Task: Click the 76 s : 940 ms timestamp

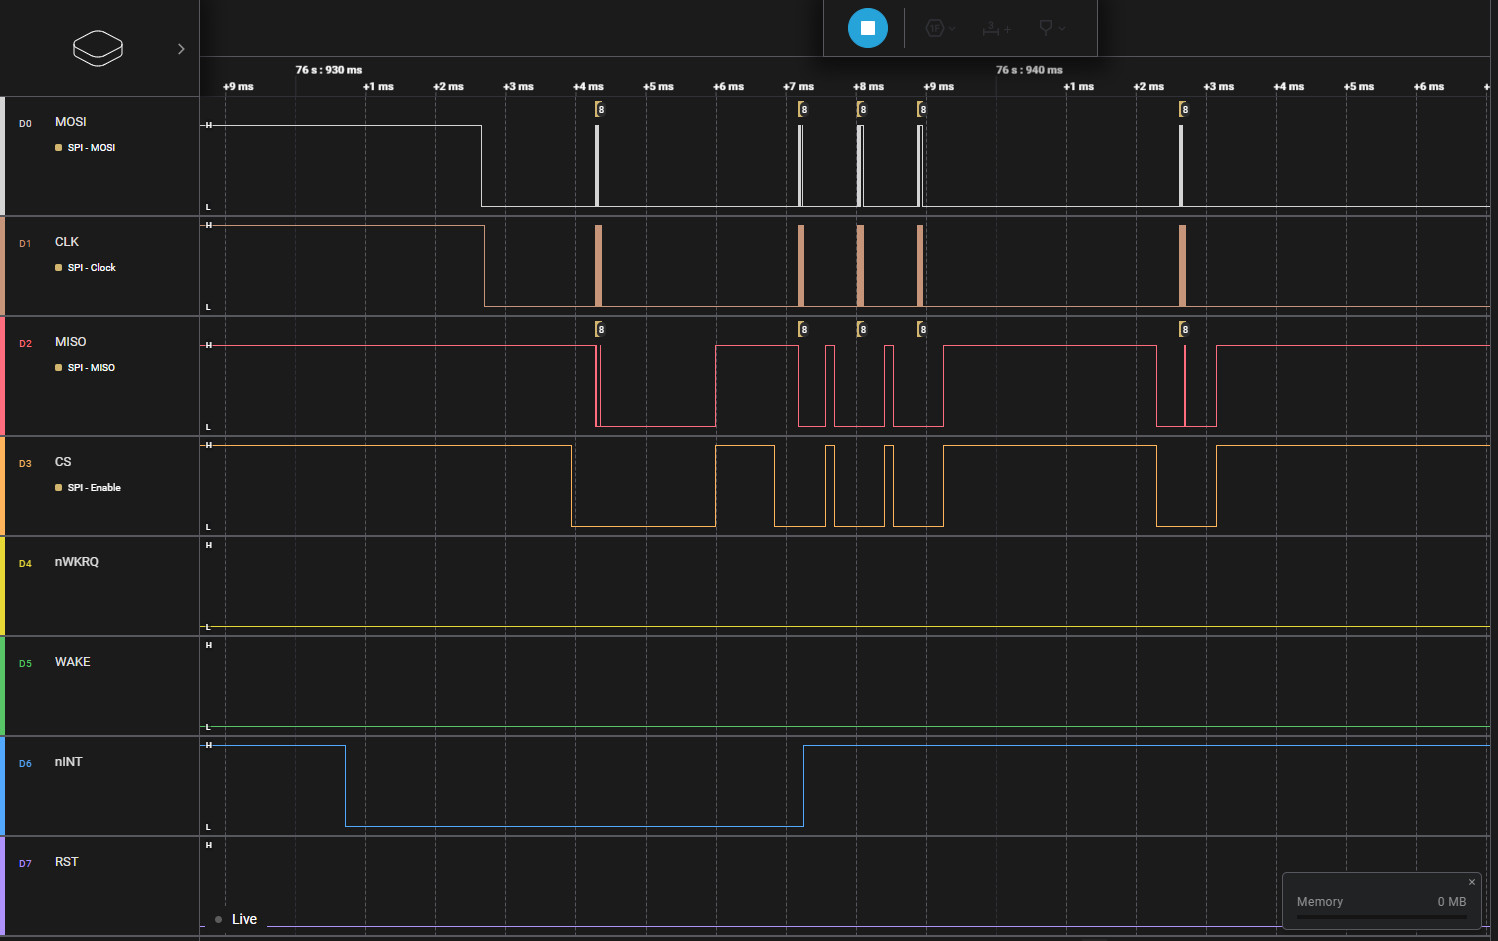Action: 1029,70
